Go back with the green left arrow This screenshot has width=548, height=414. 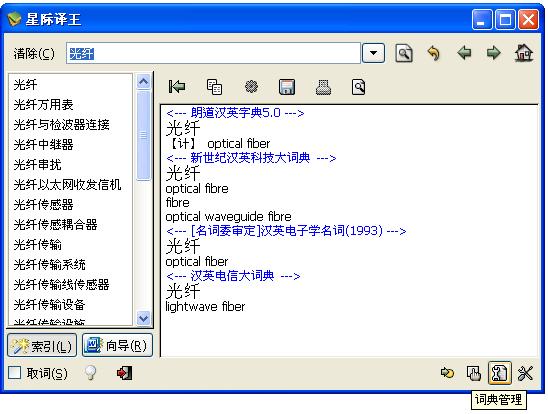pos(464,53)
